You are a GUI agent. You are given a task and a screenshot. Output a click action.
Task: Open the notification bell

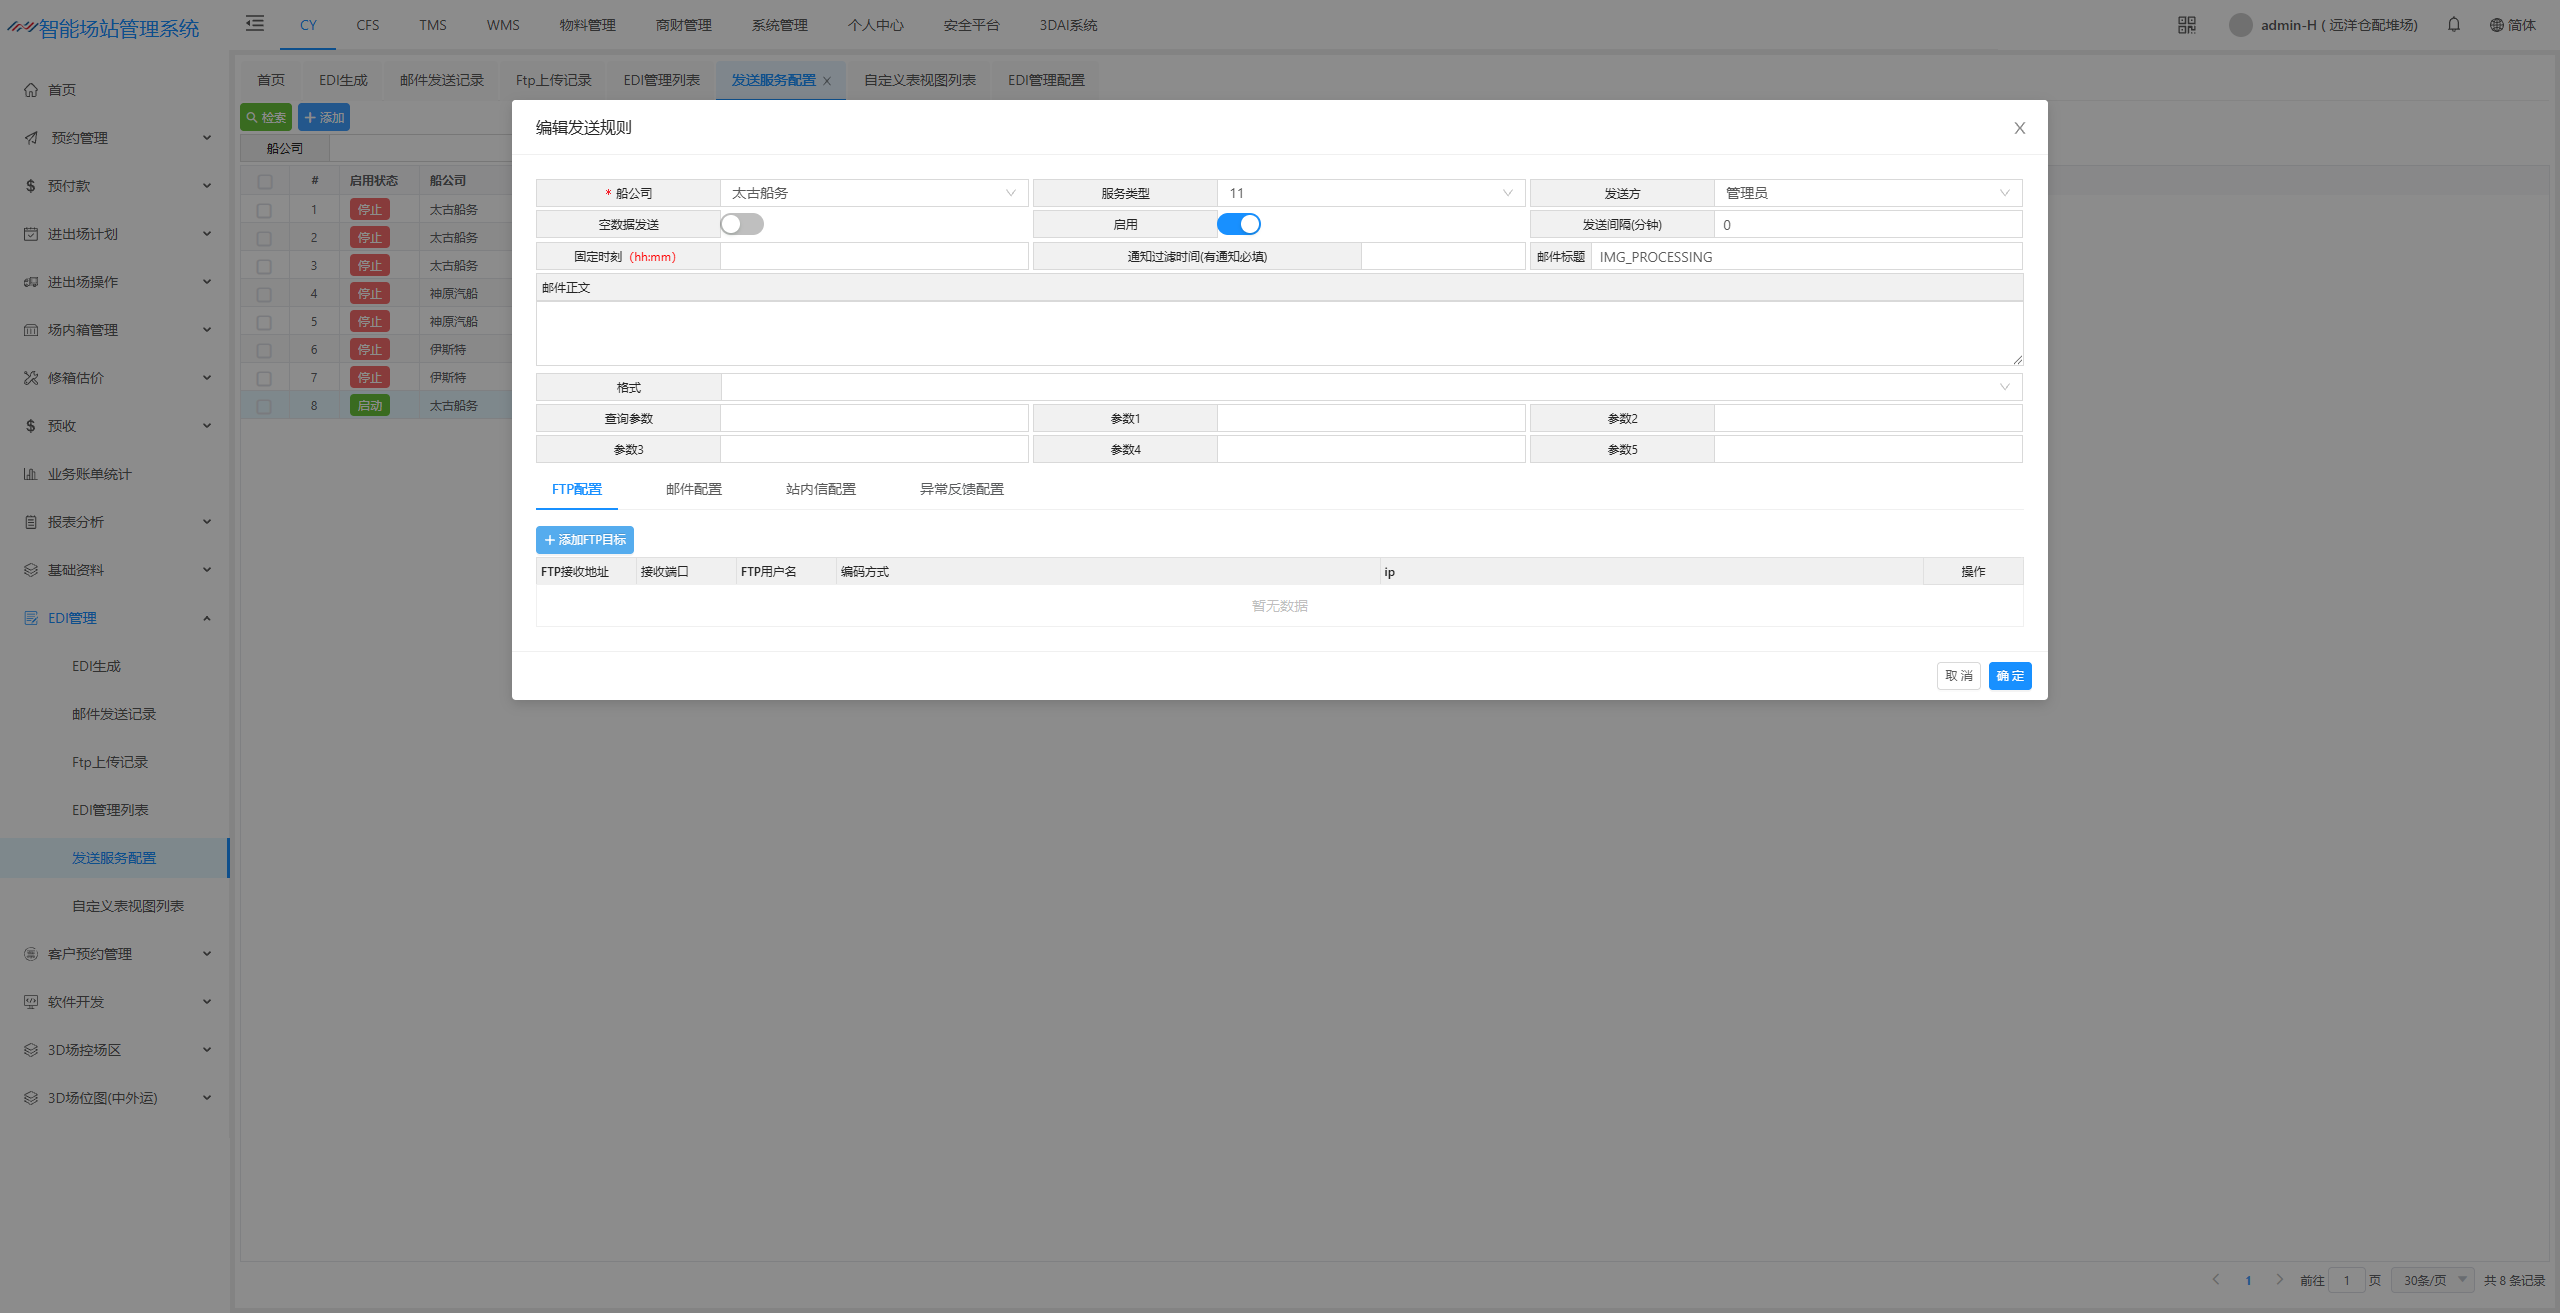pyautogui.click(x=2453, y=25)
